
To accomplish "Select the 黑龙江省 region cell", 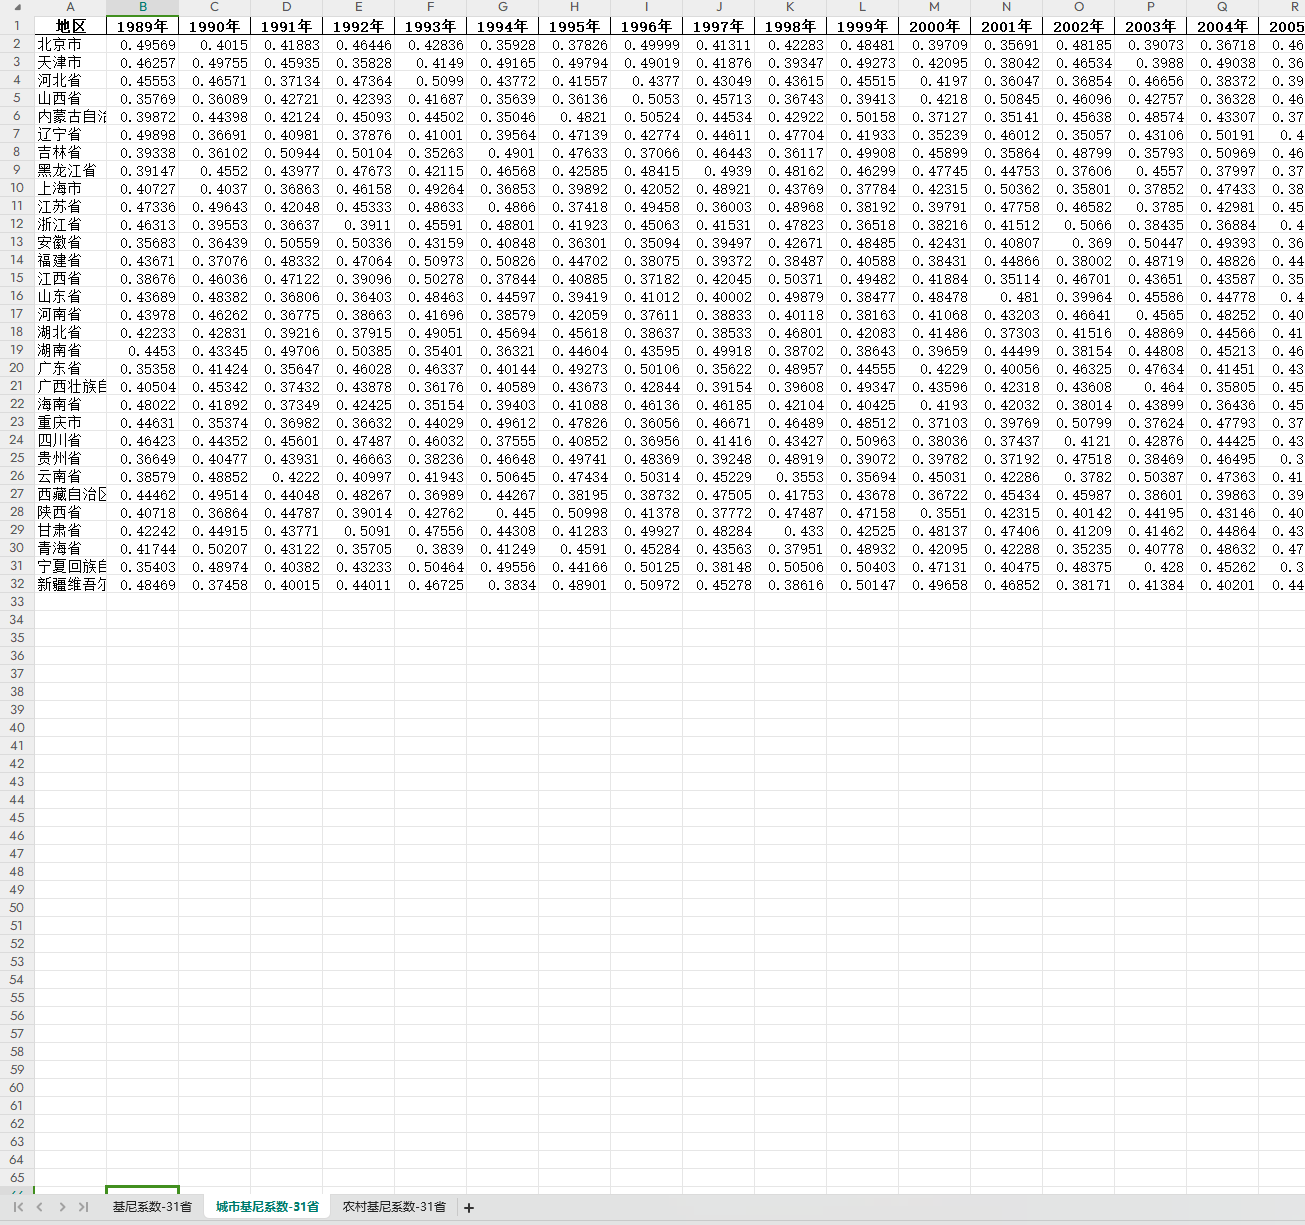I will pyautogui.click(x=70, y=170).
